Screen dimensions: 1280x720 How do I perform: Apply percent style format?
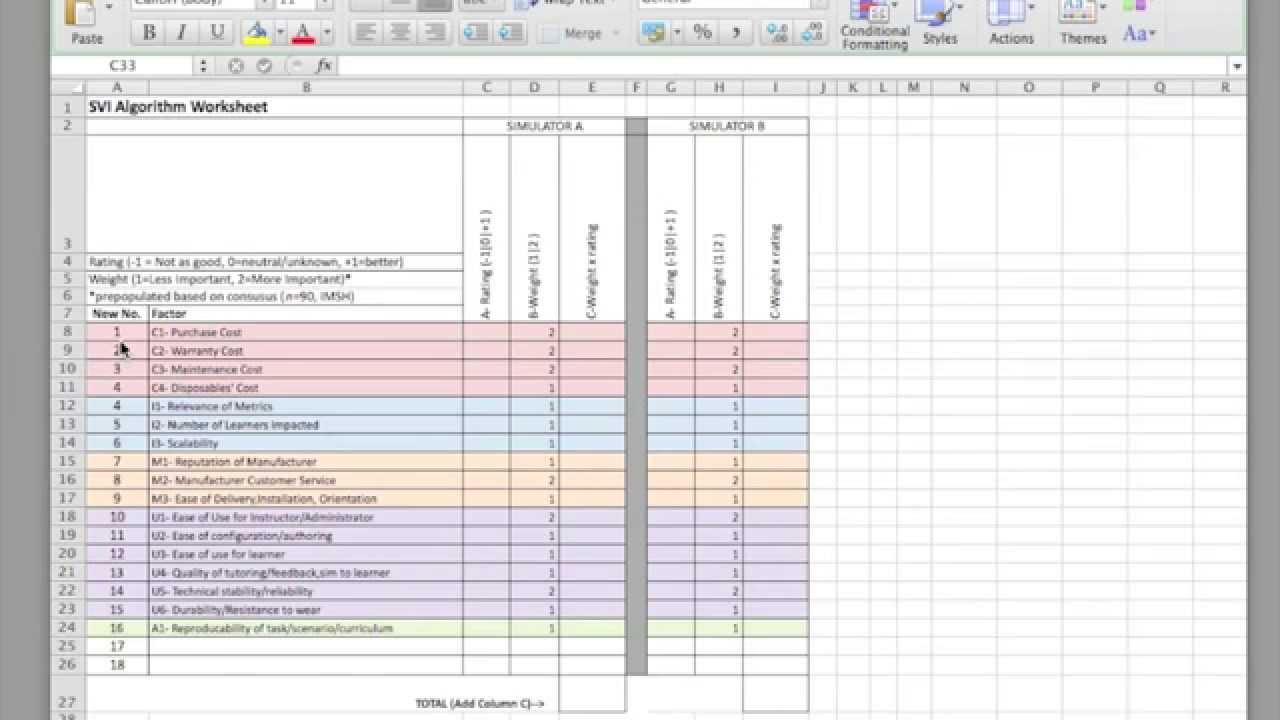(x=702, y=32)
